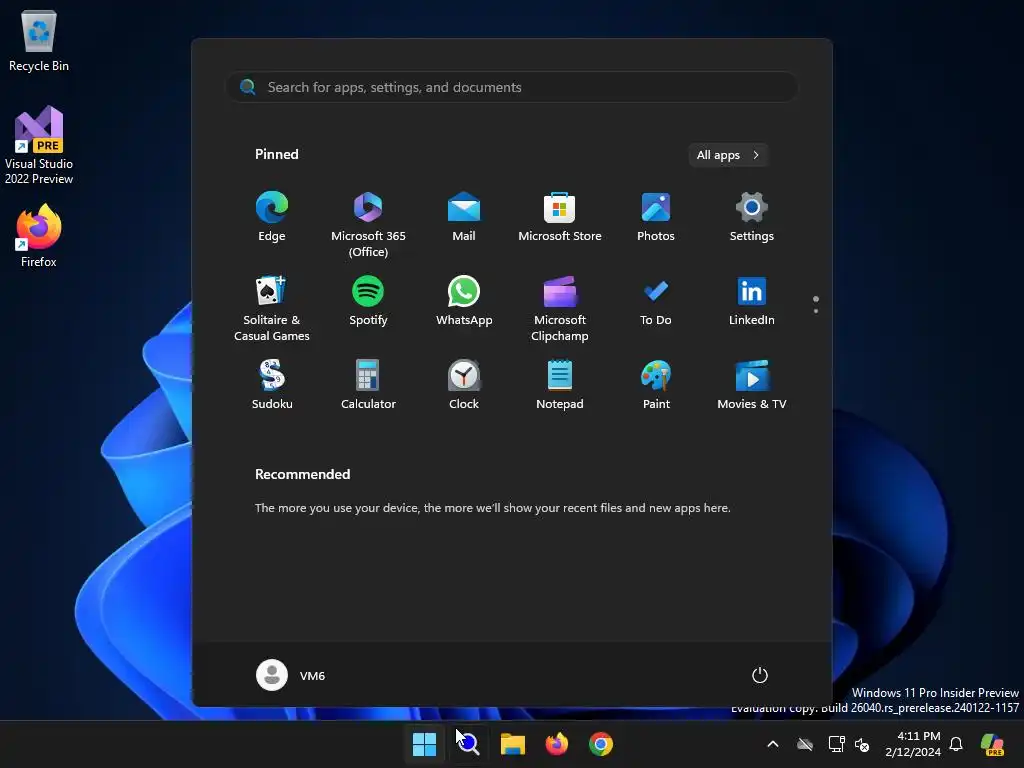
Task: Select Visual Studio 2022 Preview desktop shortcut
Action: point(39,145)
